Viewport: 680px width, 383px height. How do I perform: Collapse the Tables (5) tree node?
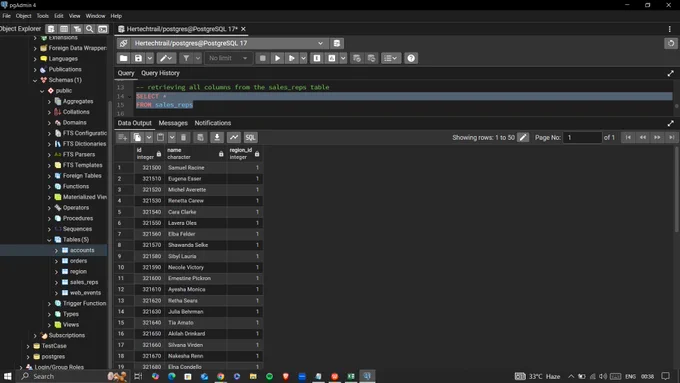(49, 240)
